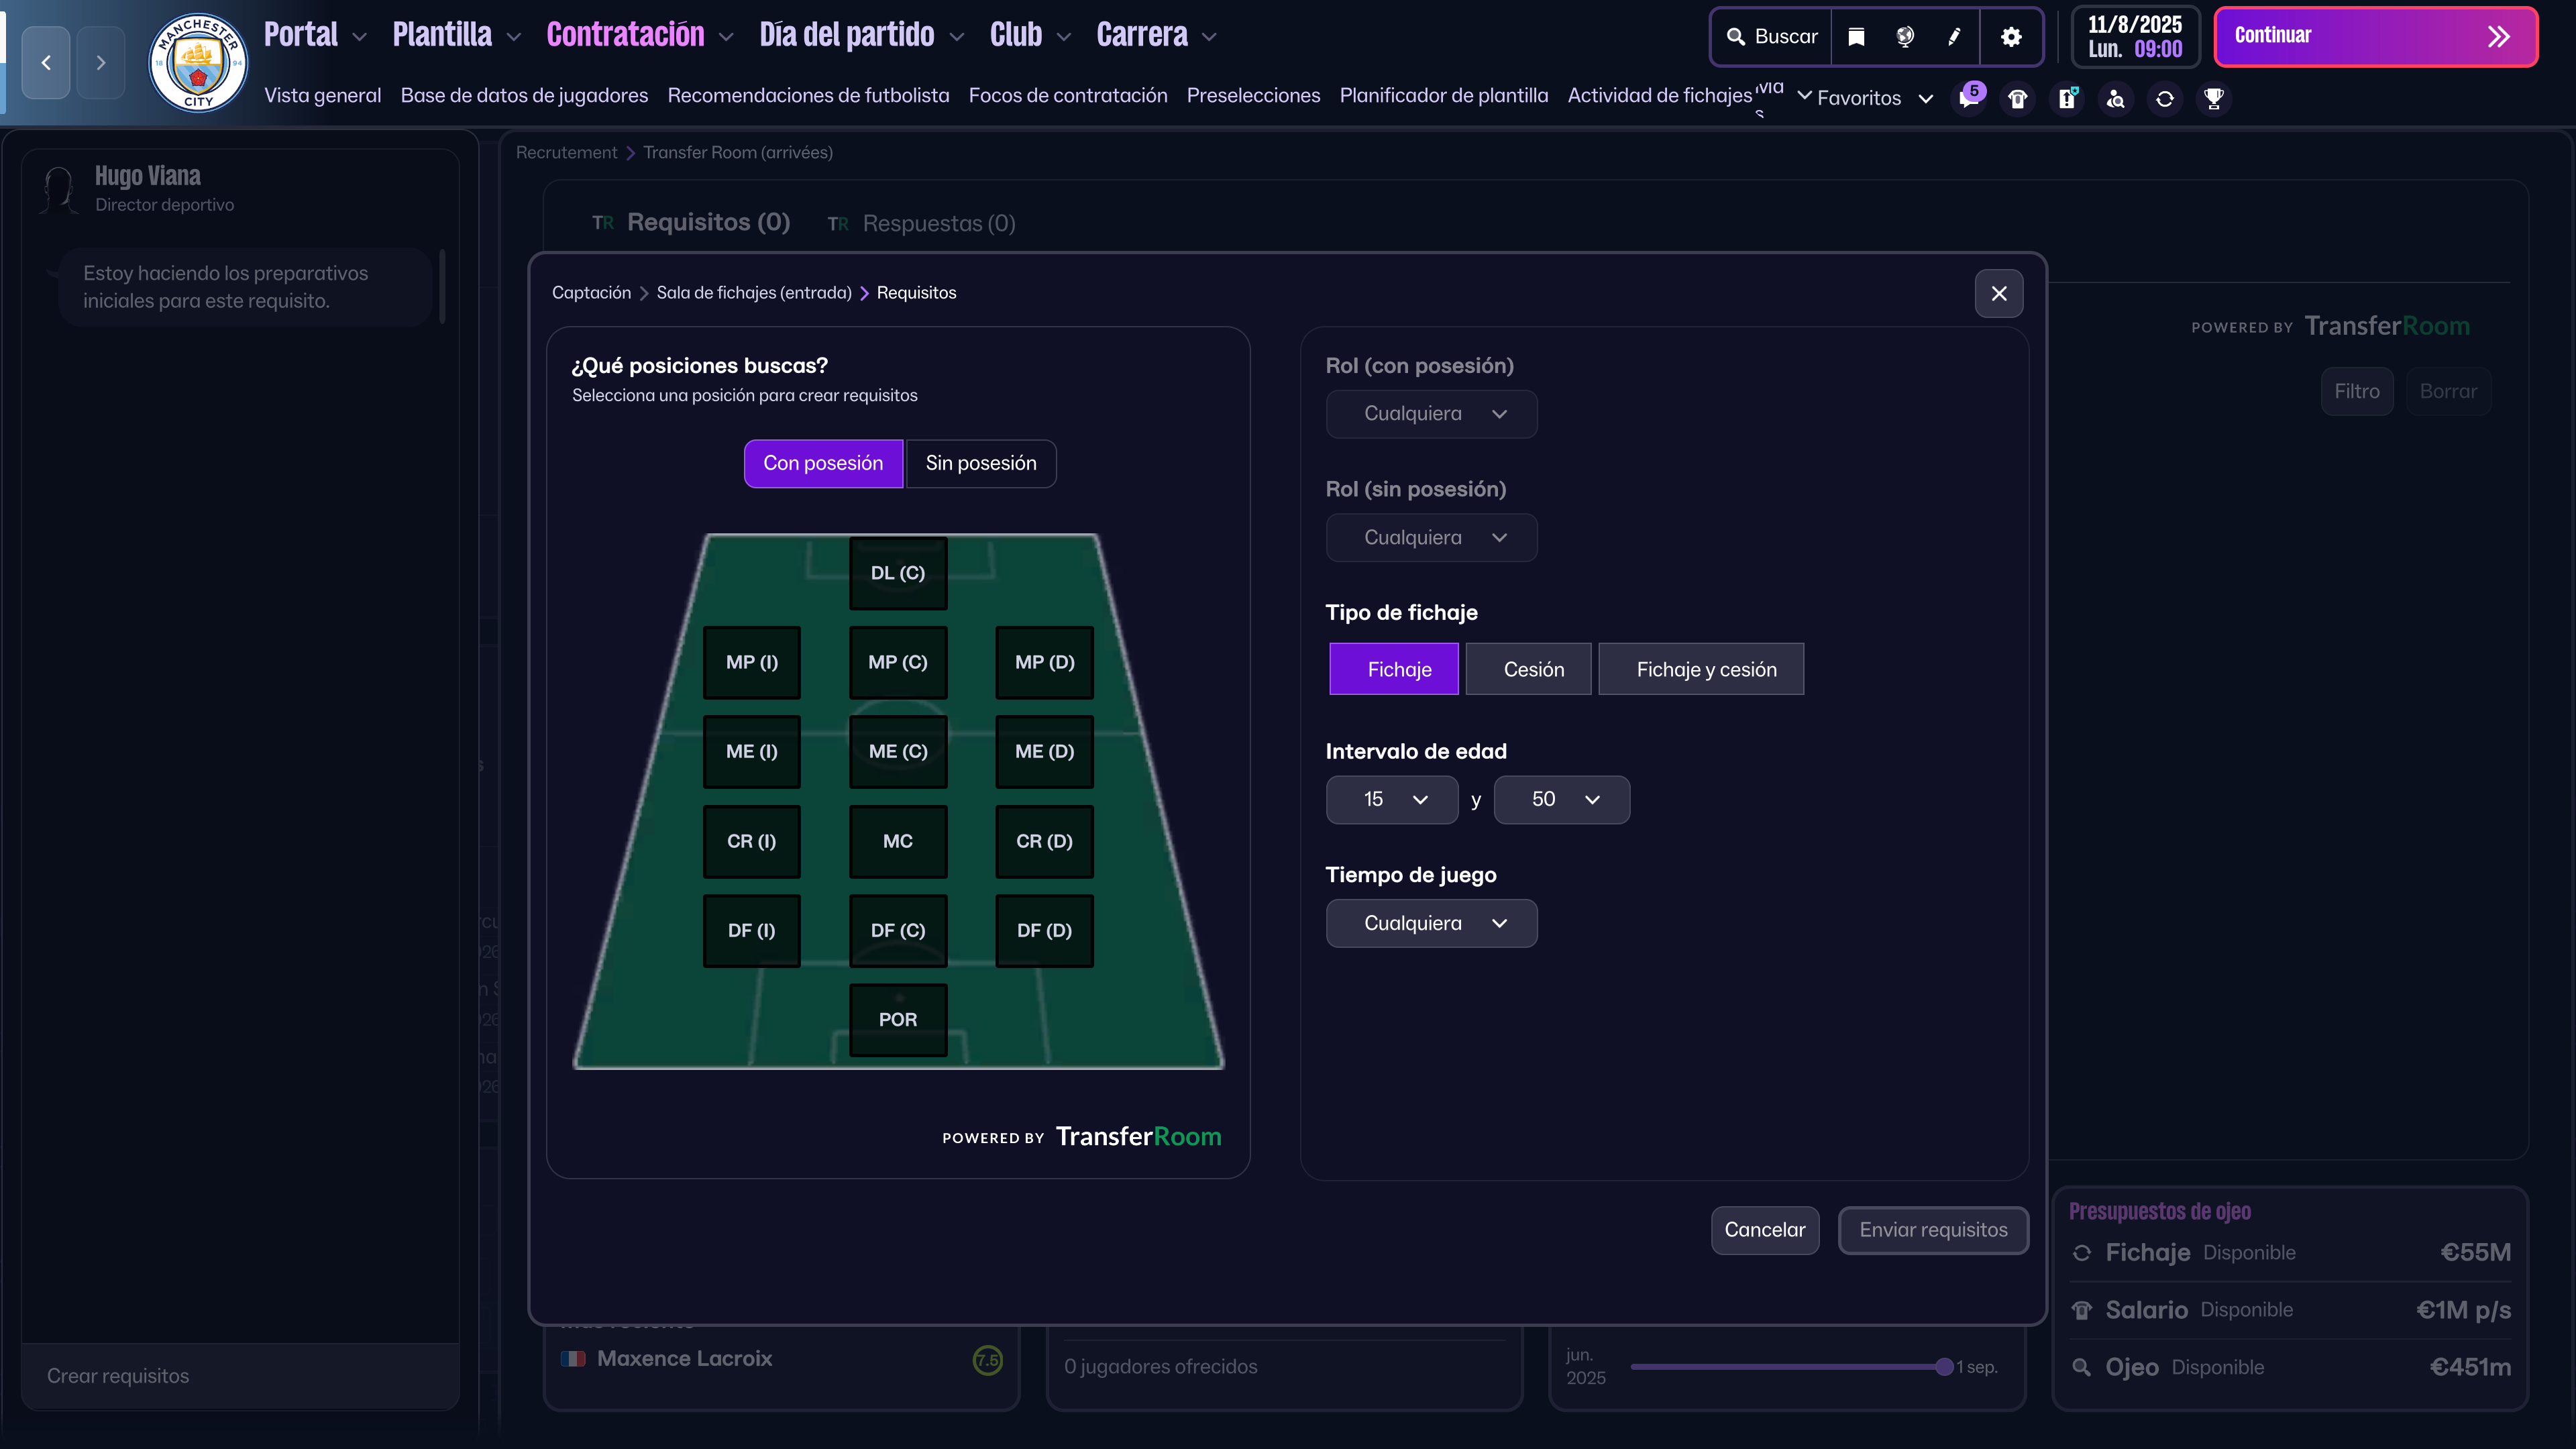Expand the Tiempo de juego dropdown
Image resolution: width=2576 pixels, height=1449 pixels.
click(x=1431, y=923)
